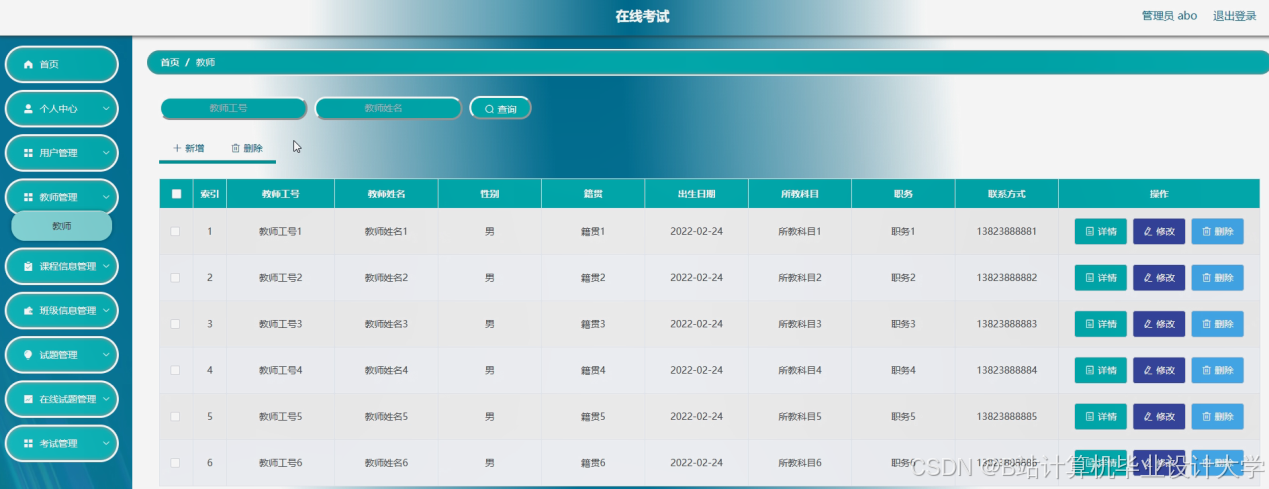Click the pencil edit icon in row 教师工号4
This screenshot has width=1269, height=489.
1148,371
